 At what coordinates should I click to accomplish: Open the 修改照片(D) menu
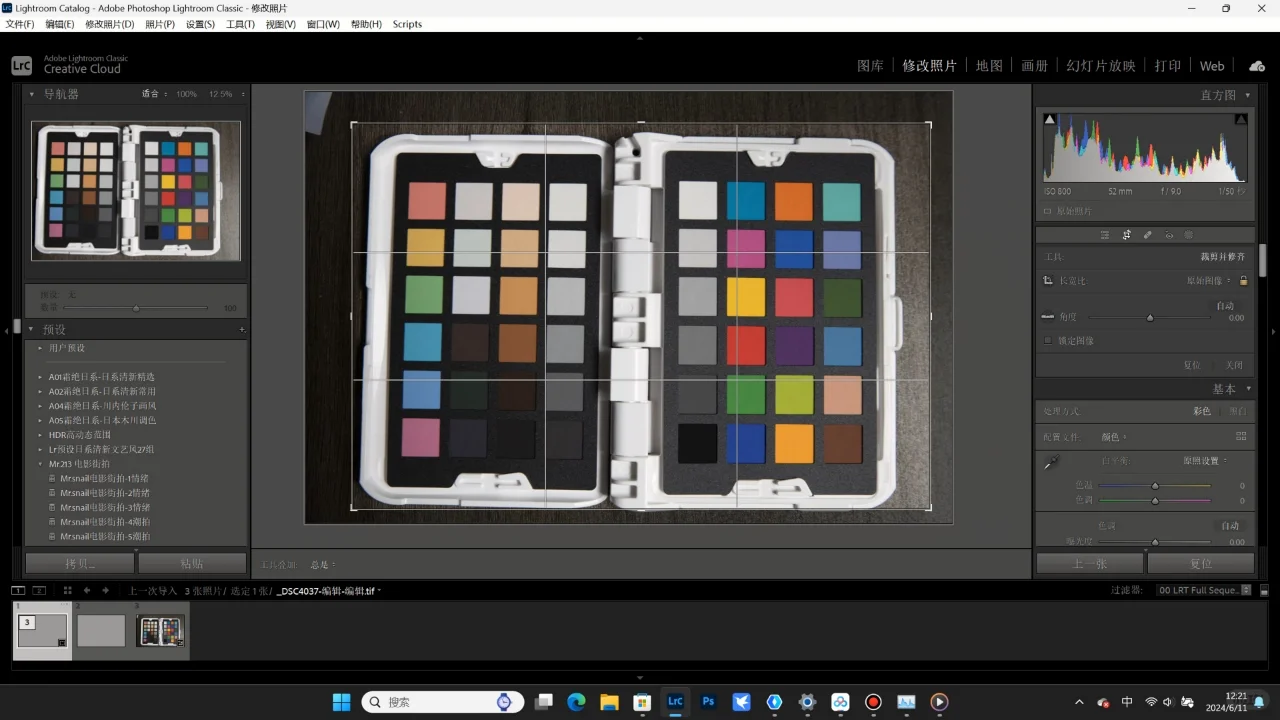point(110,24)
